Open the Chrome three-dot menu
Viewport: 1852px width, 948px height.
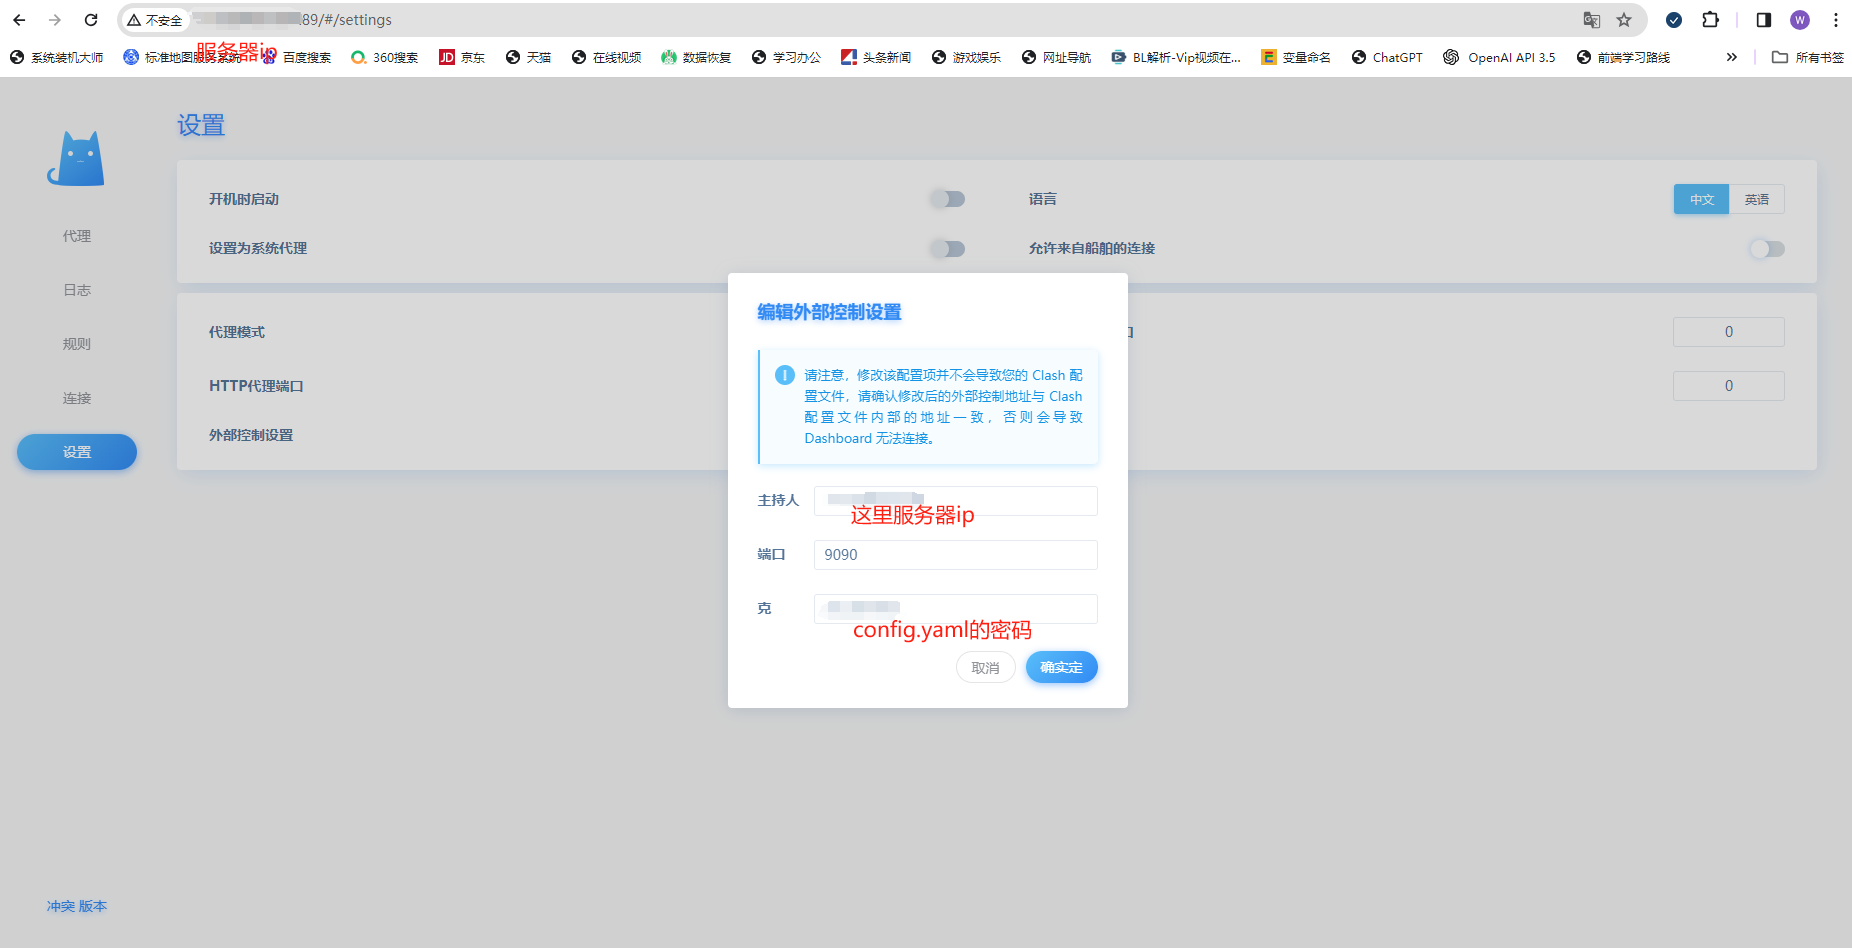coord(1836,20)
